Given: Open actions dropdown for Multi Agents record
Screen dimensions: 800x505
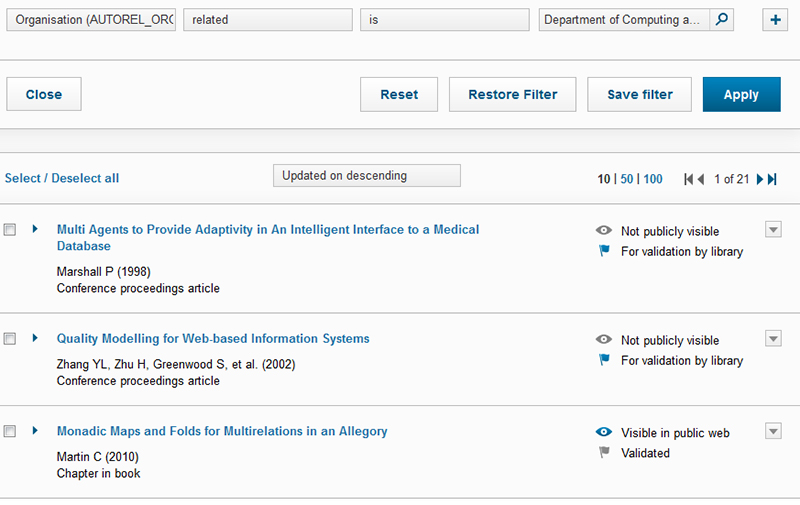Looking at the screenshot, I should (772, 230).
